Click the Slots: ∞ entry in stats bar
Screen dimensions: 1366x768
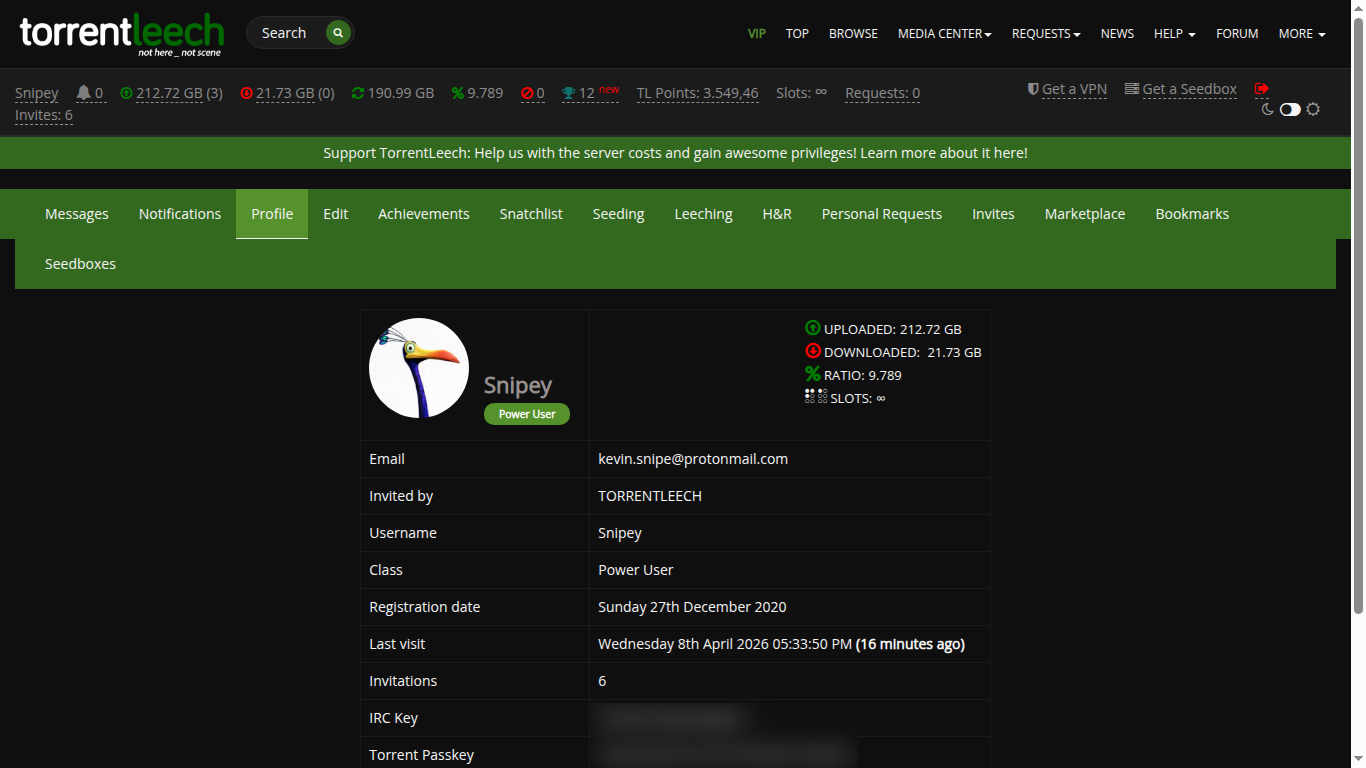coord(801,93)
